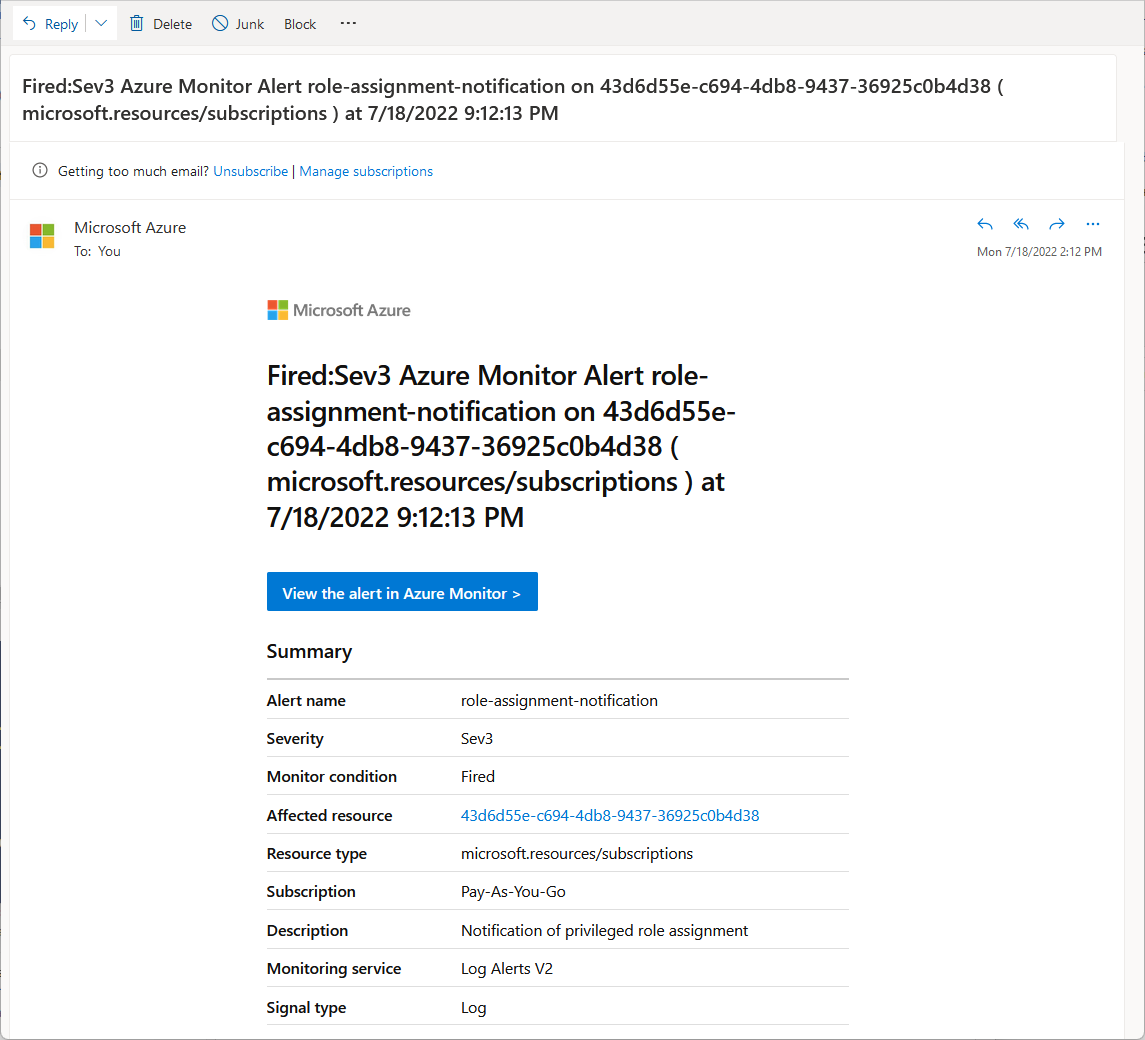
Task: Click the Sev3 severity value
Action: click(x=477, y=738)
